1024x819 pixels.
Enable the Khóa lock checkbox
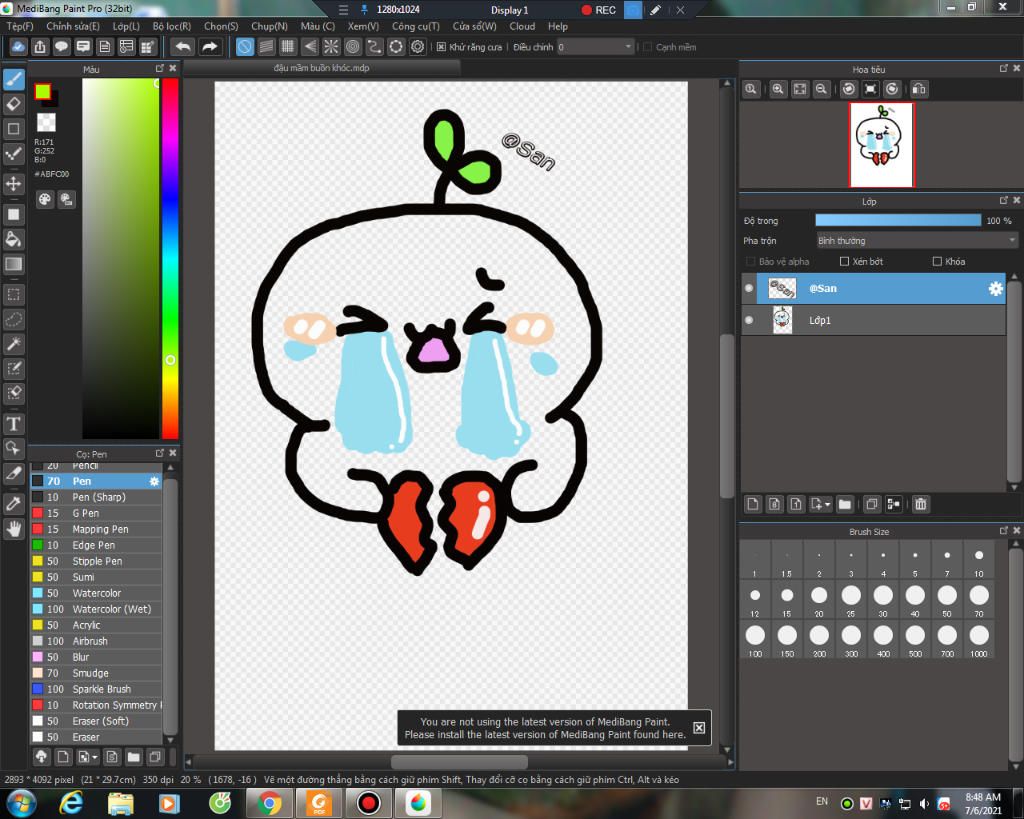point(937,261)
